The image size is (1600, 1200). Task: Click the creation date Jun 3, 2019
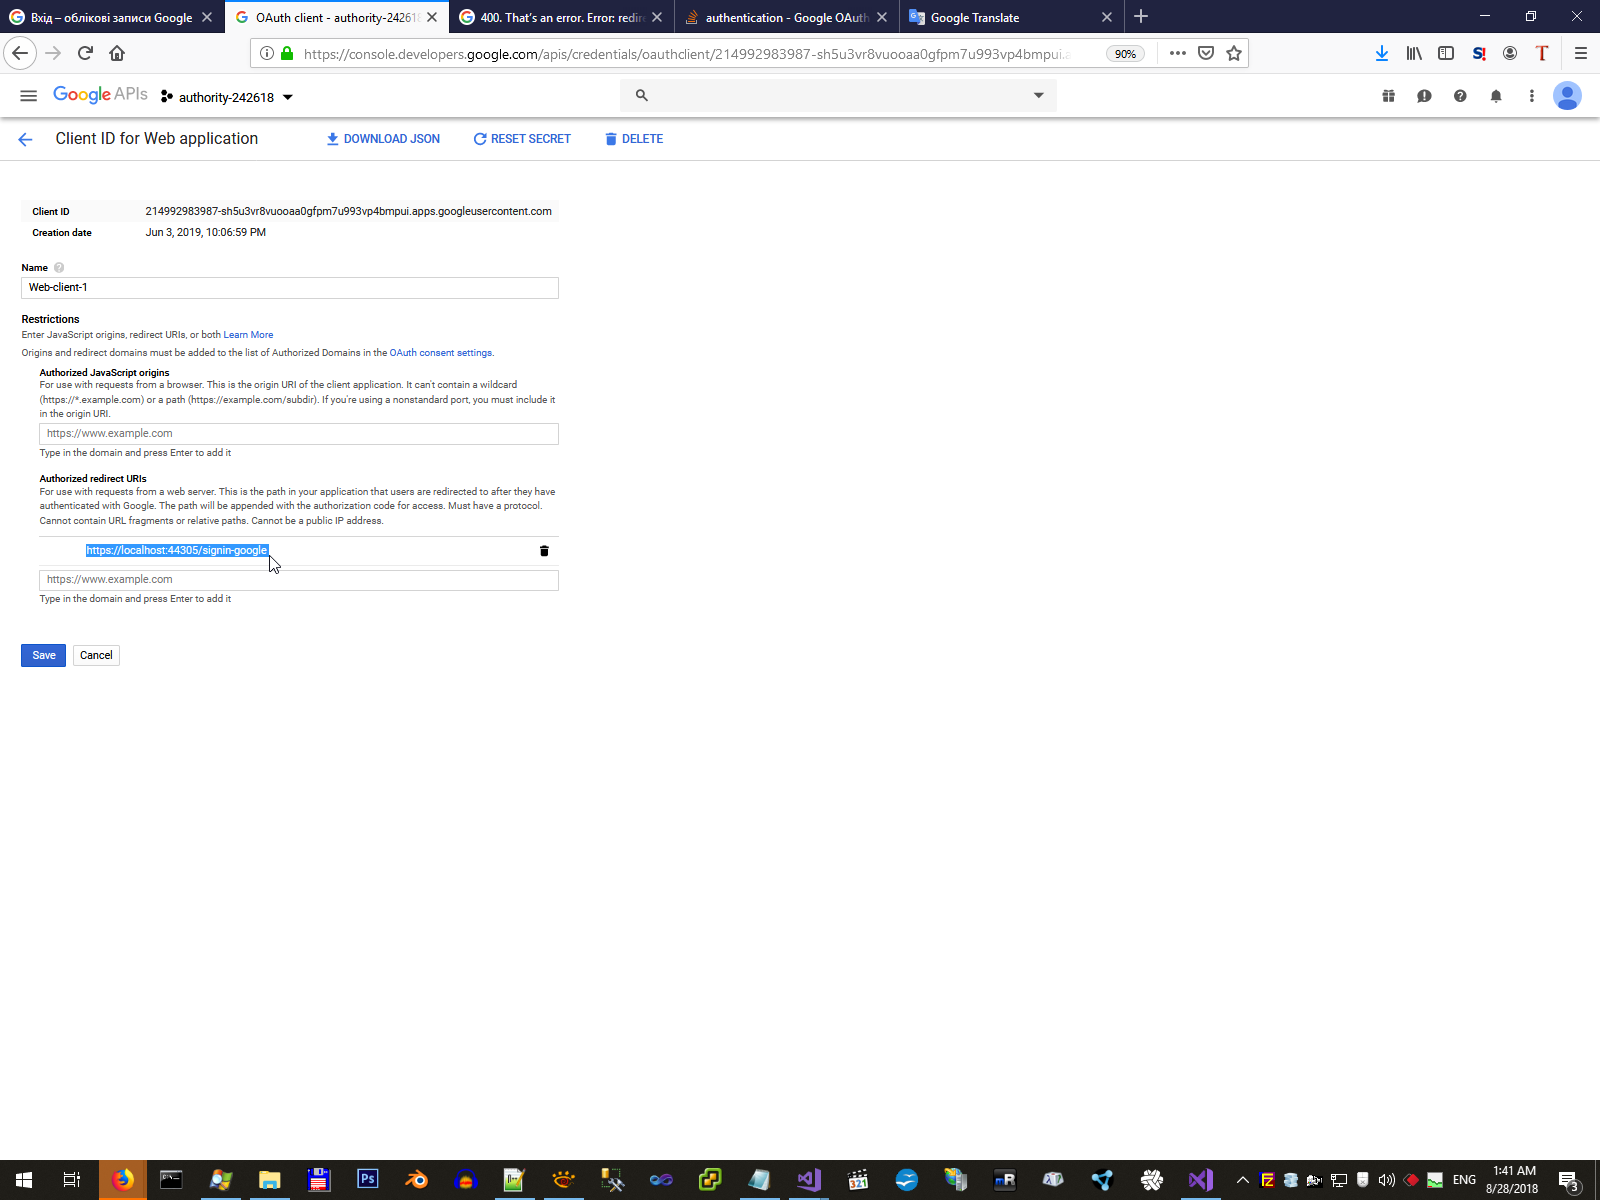tap(206, 233)
